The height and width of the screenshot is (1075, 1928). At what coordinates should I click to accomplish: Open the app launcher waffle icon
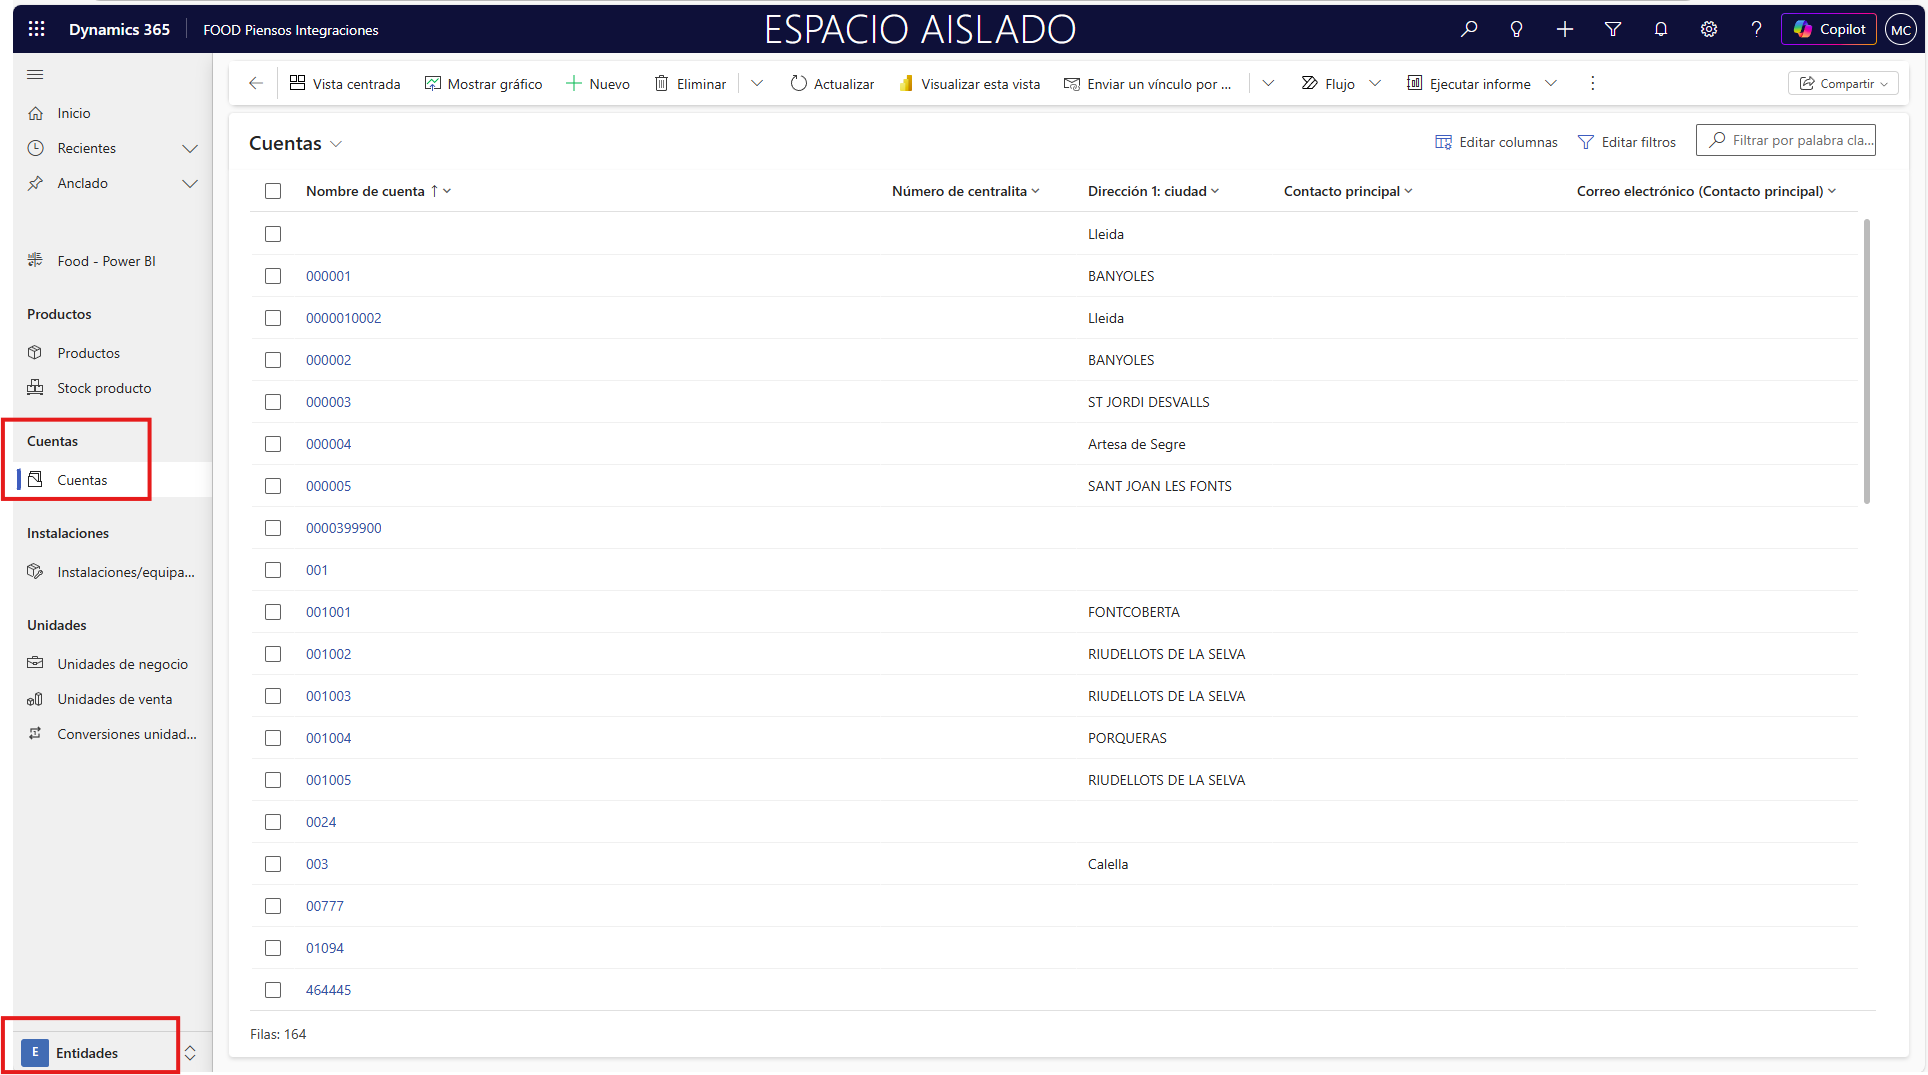37,29
